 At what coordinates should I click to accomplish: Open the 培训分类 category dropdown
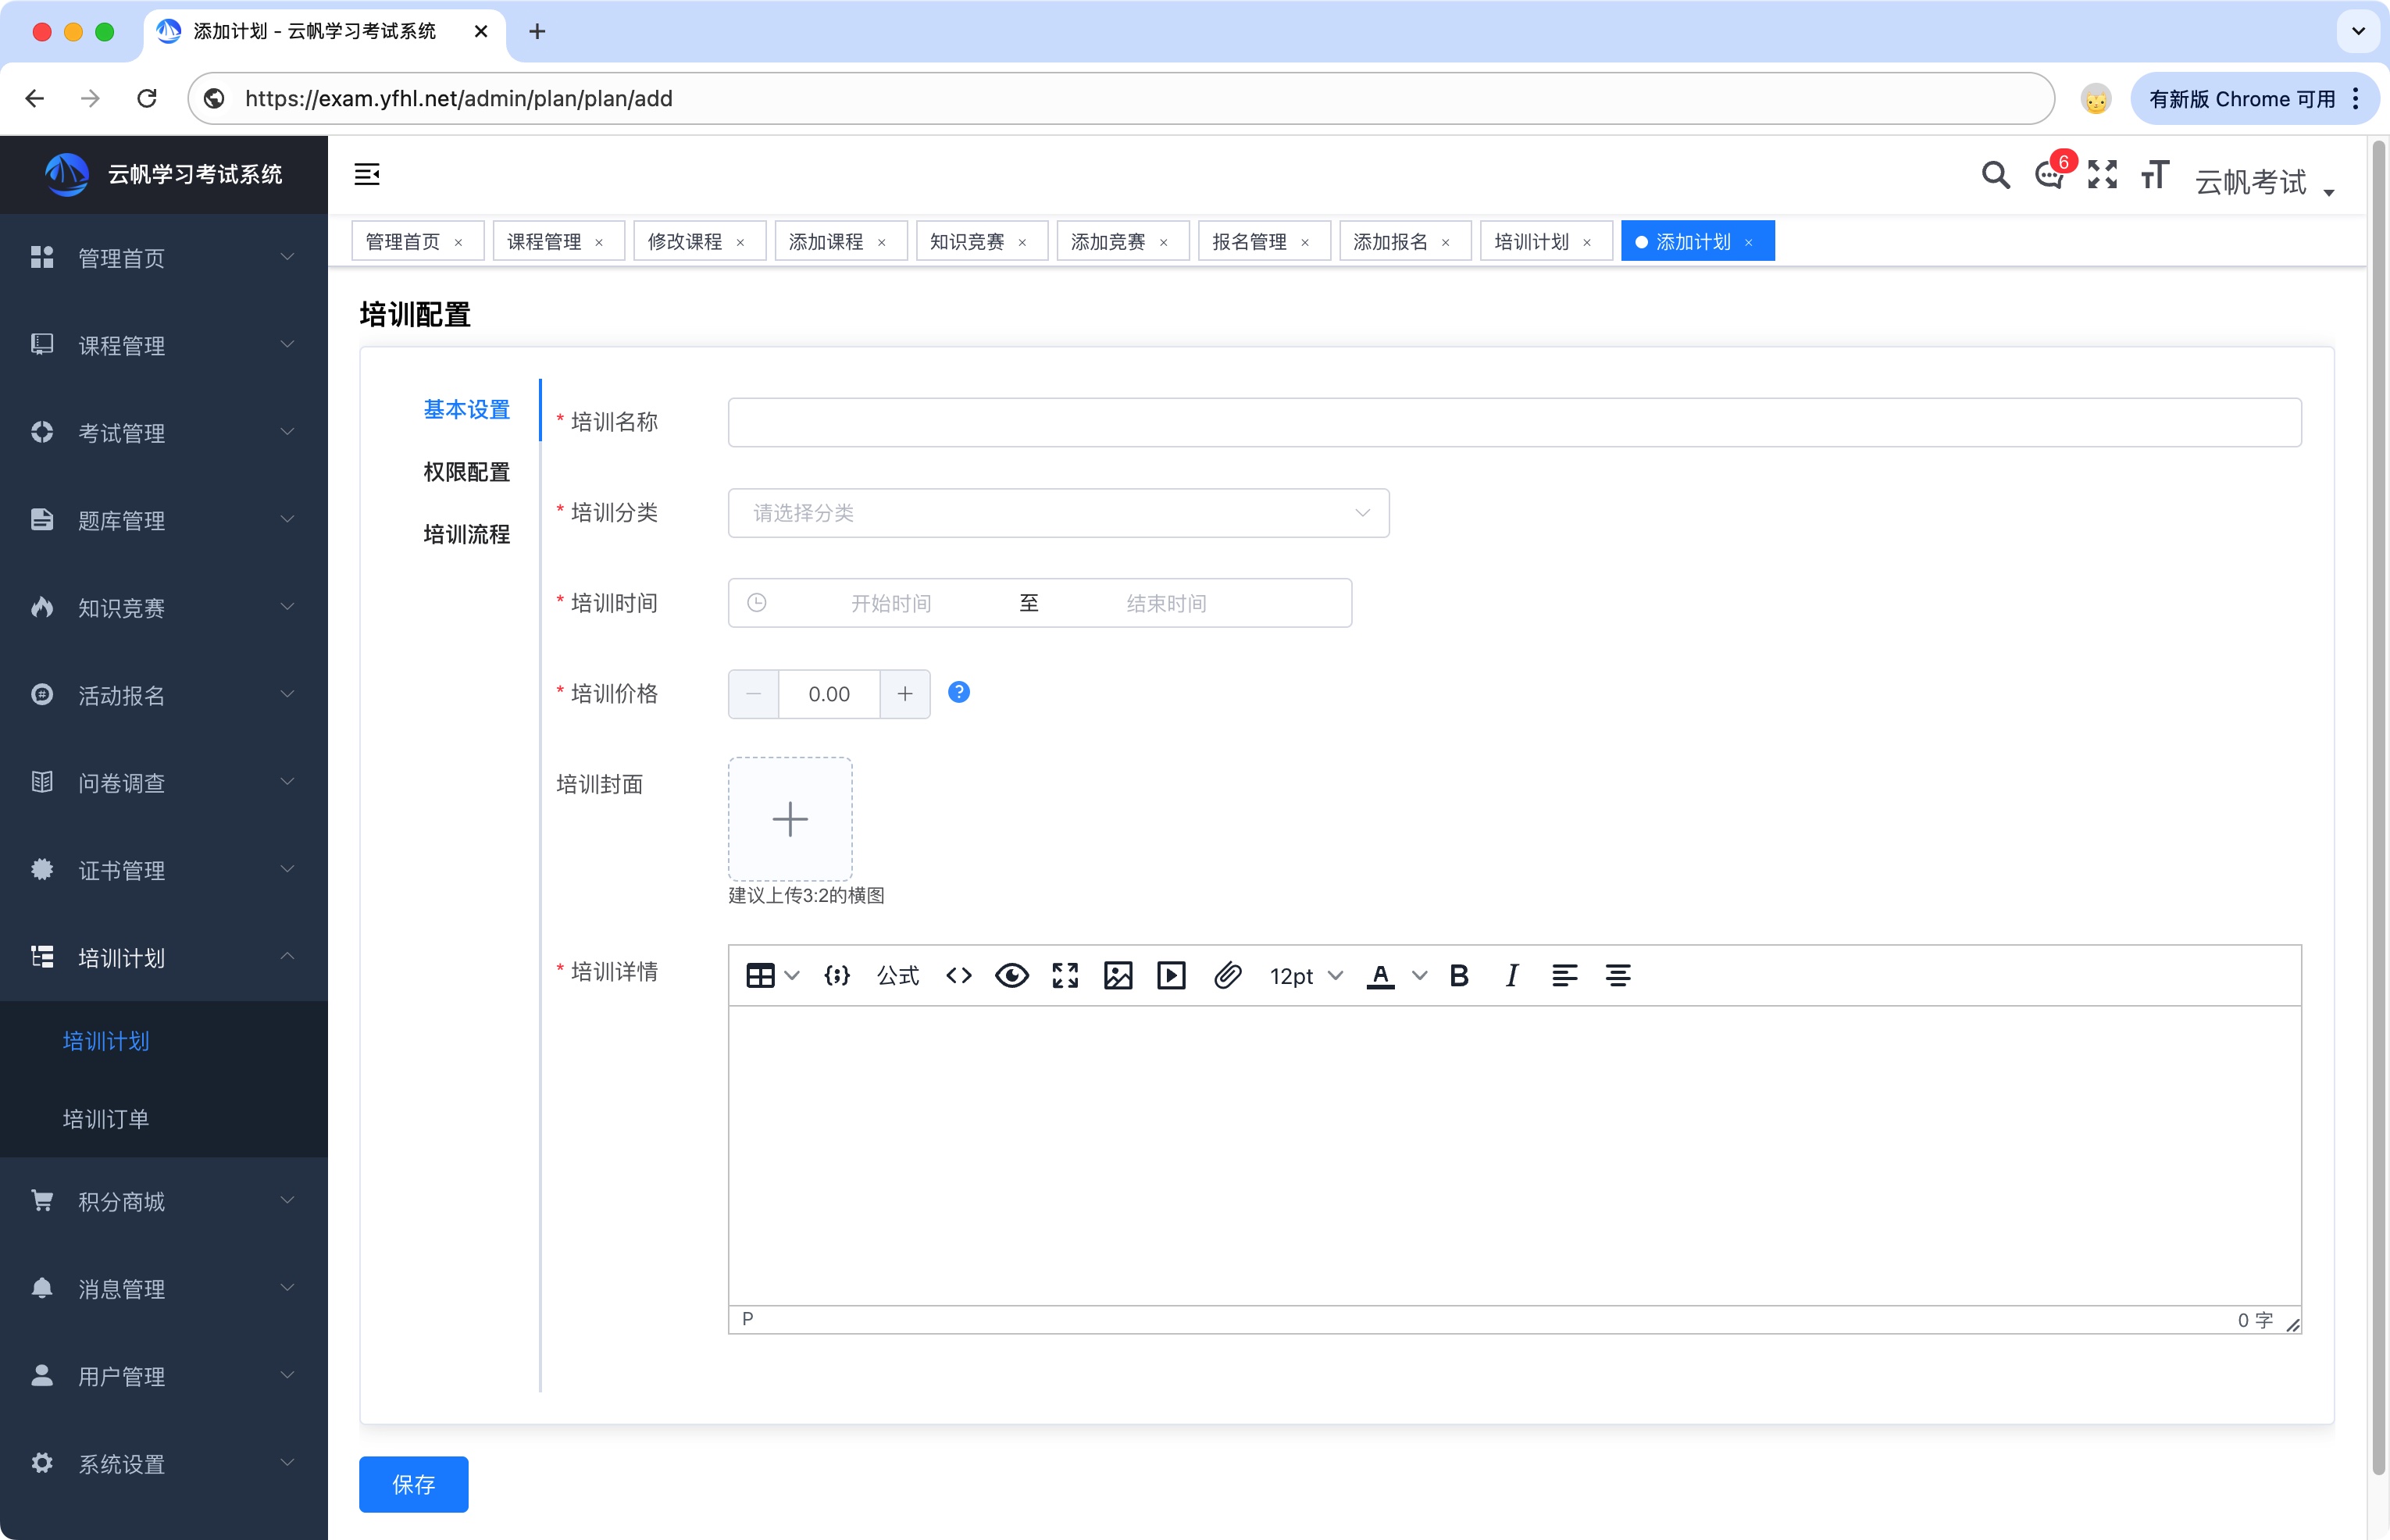tap(1058, 513)
